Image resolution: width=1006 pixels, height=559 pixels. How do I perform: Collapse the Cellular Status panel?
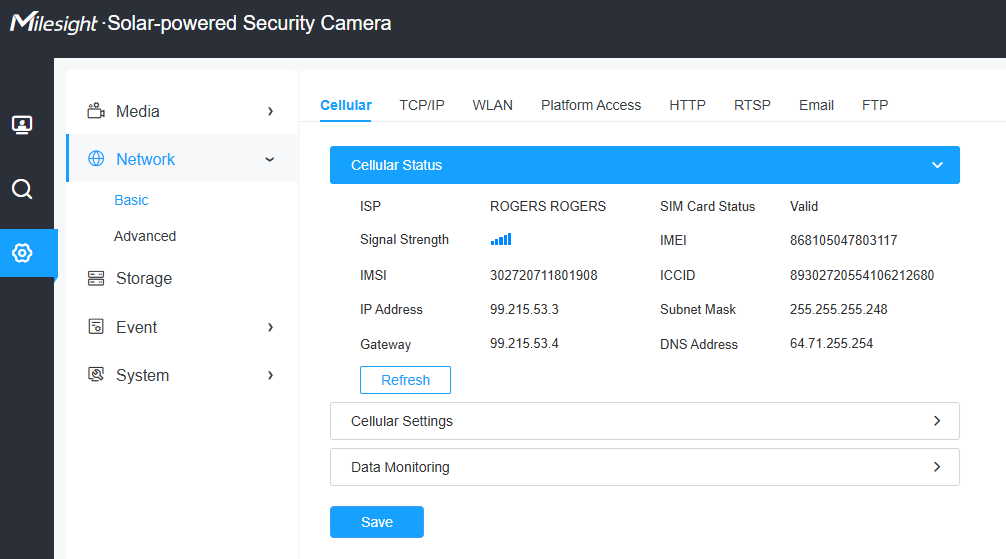click(x=936, y=165)
